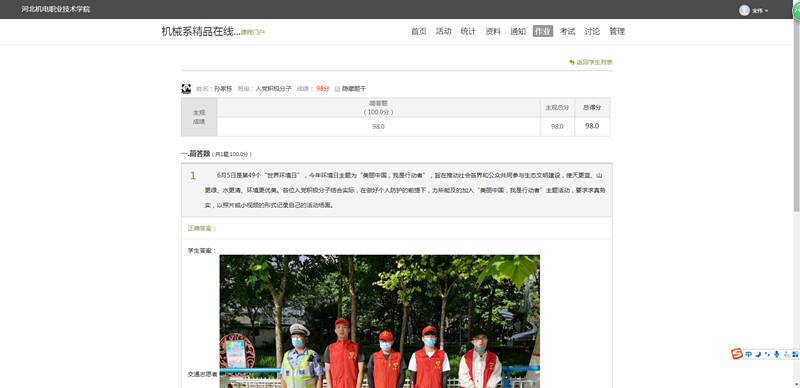Click the 主观成绩 row header cell

pos(199,117)
